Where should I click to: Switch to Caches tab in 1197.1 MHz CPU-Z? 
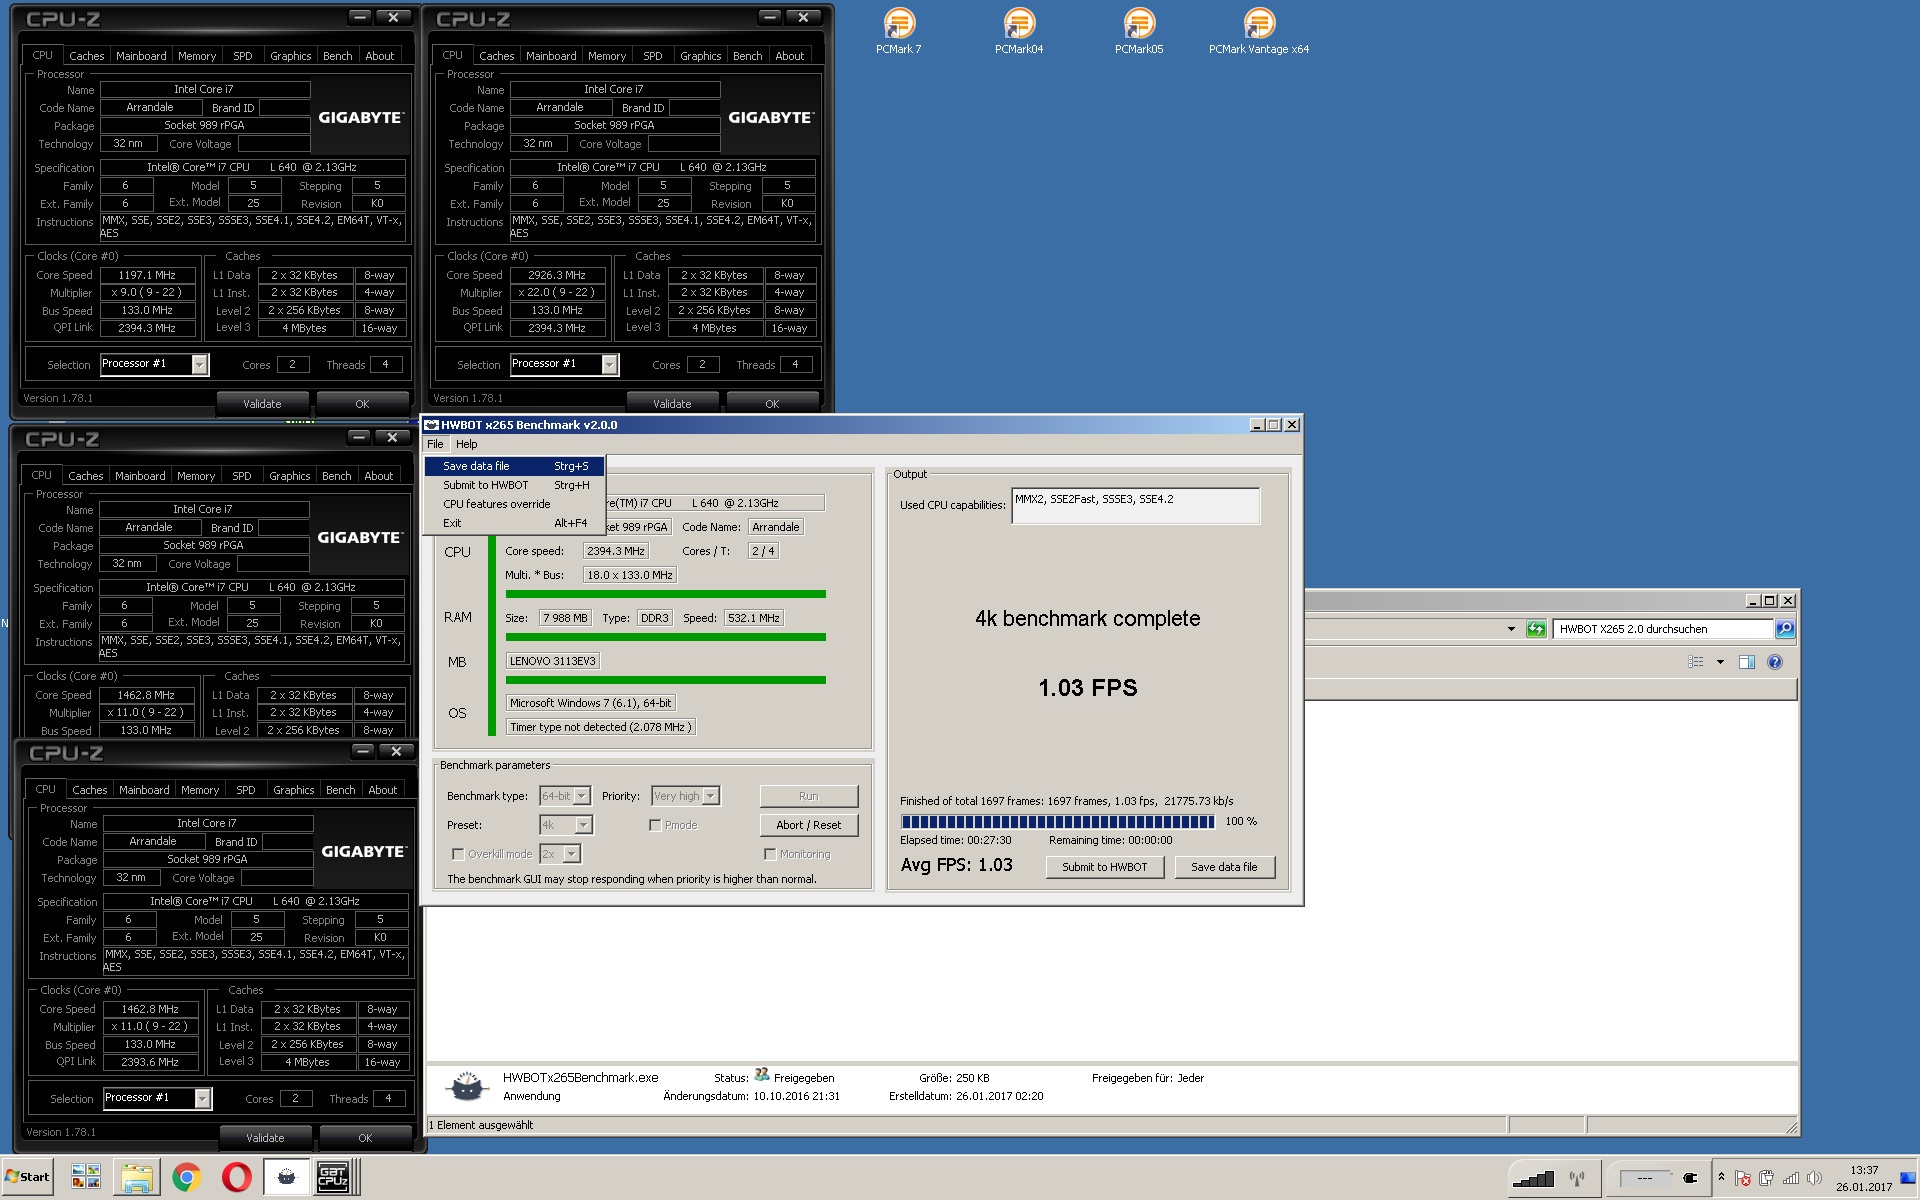point(87,56)
